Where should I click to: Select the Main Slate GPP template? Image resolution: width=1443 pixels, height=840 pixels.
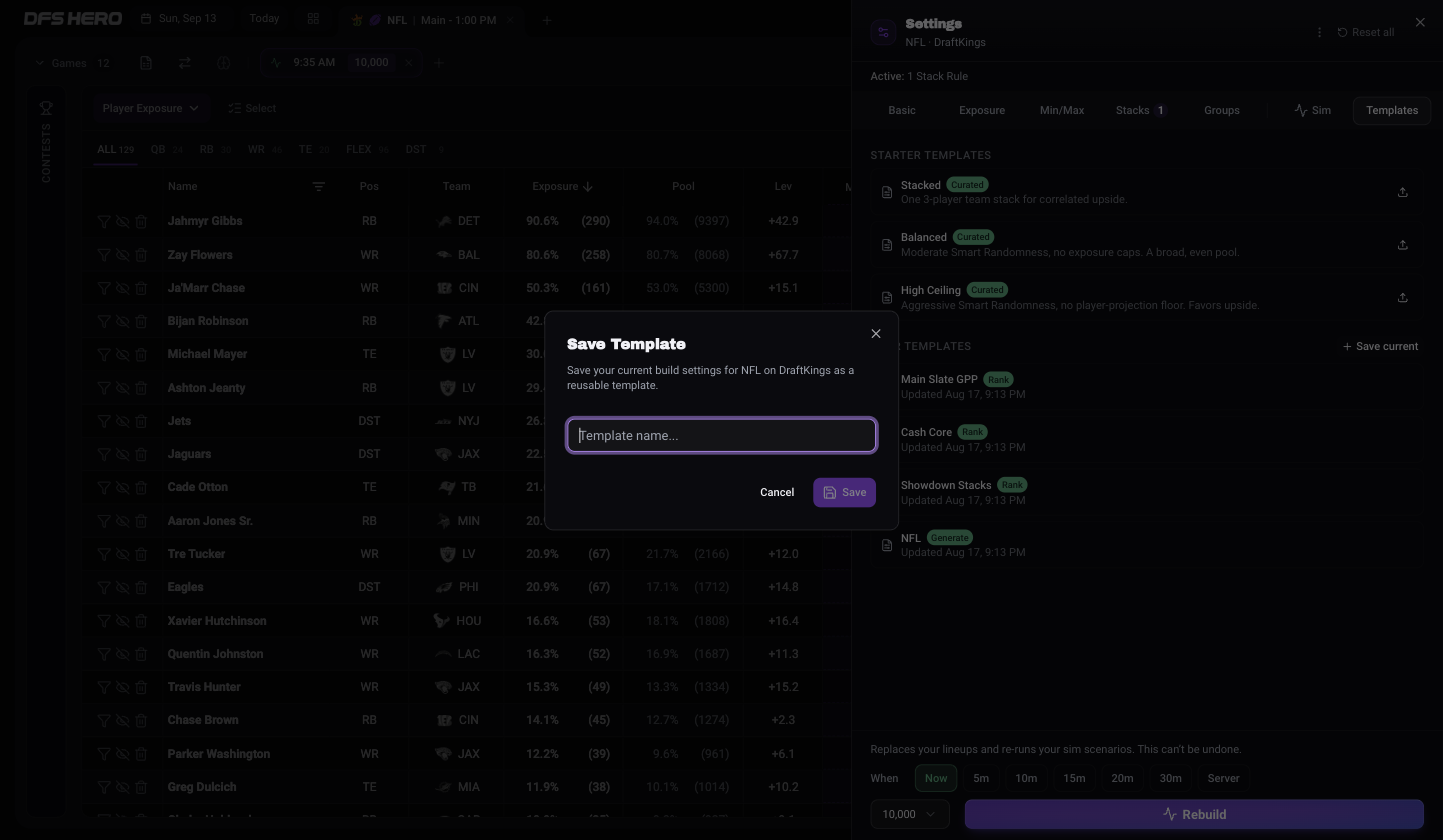1146,386
